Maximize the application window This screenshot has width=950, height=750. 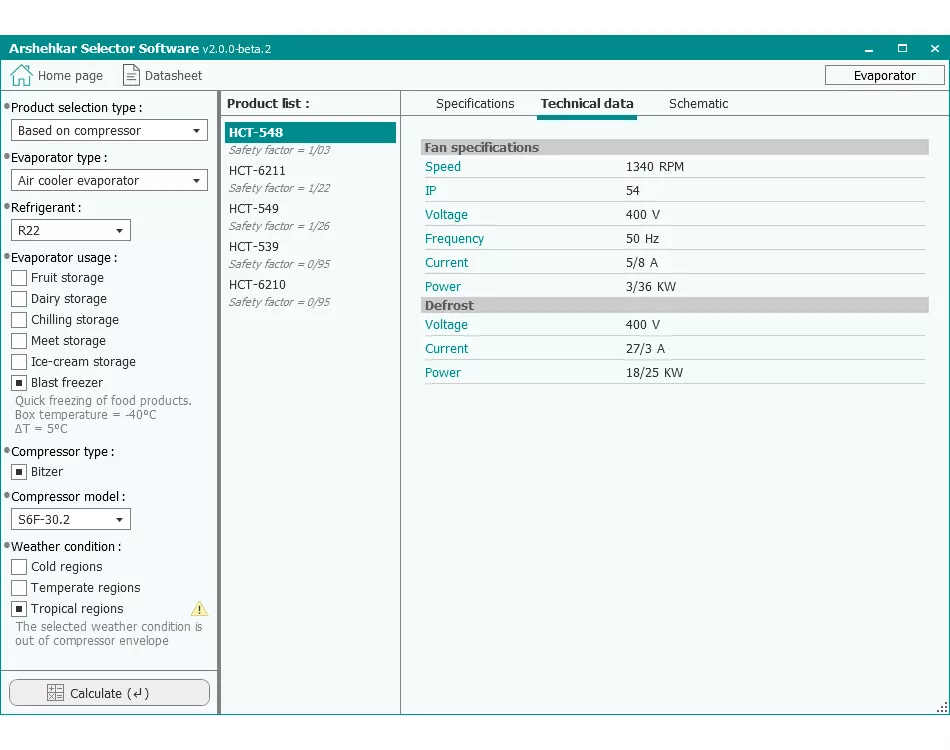902,48
